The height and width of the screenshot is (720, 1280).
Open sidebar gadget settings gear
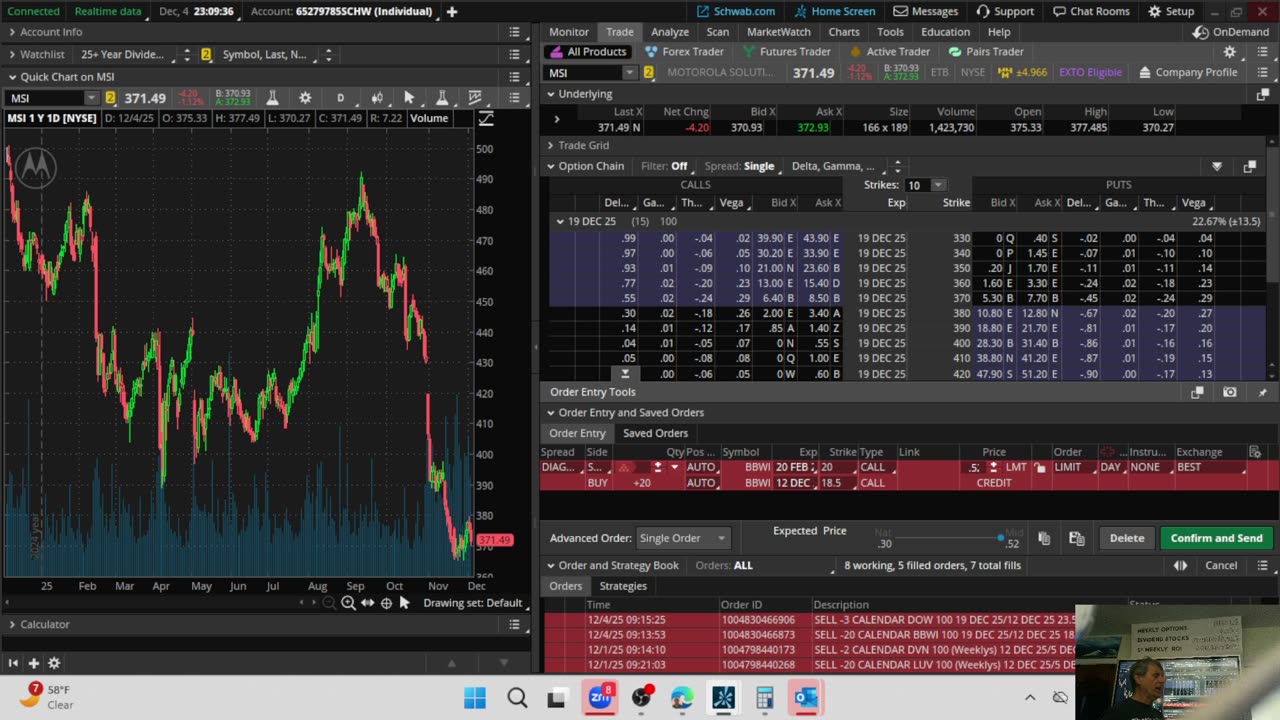(x=54, y=663)
